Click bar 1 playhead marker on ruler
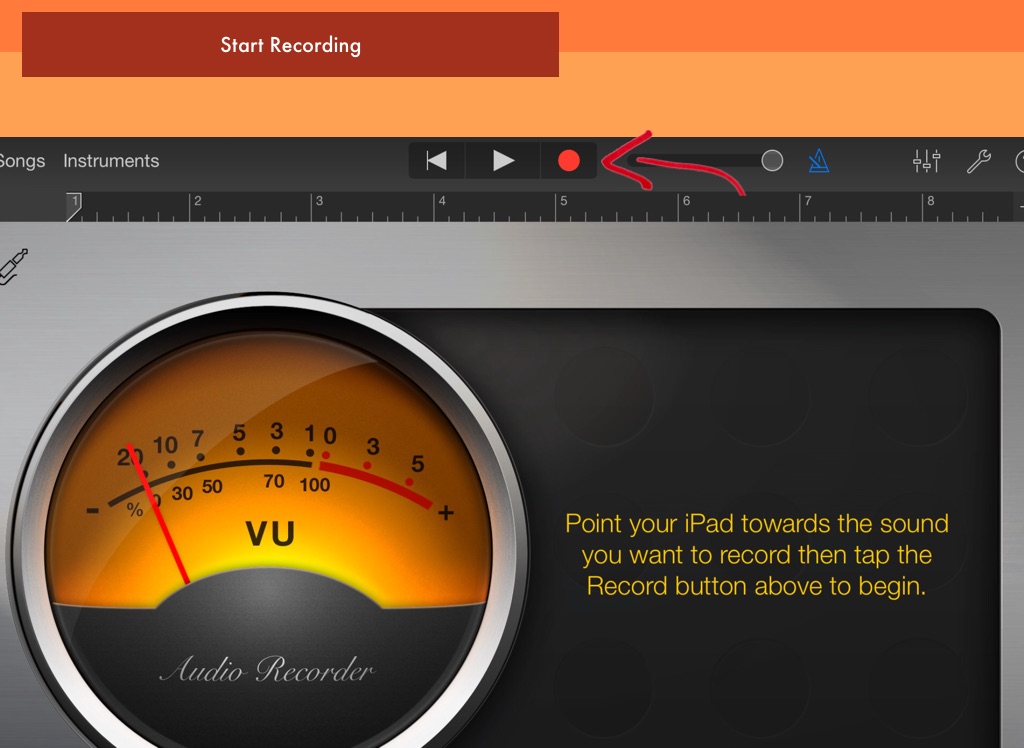 [x=73, y=203]
